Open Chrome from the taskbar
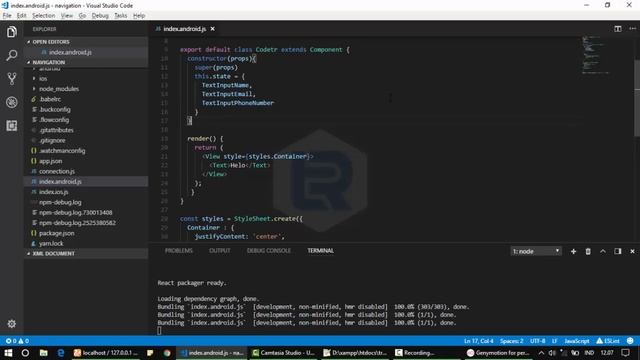The height and width of the screenshot is (360, 640). pyautogui.click(x=167, y=353)
